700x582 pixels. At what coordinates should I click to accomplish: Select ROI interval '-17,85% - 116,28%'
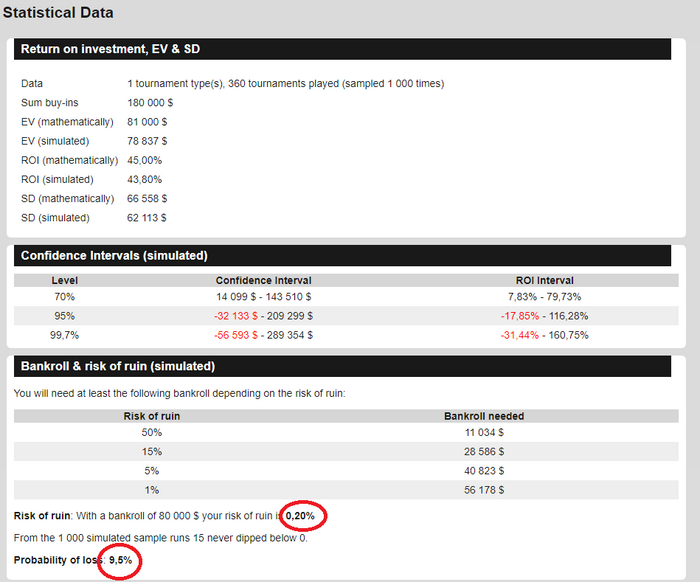(545, 316)
